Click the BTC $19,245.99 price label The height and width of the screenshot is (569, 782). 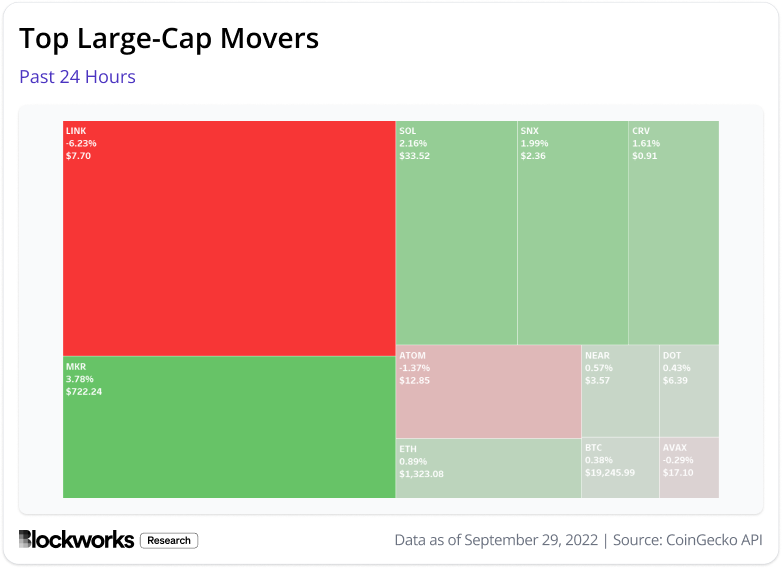point(610,472)
